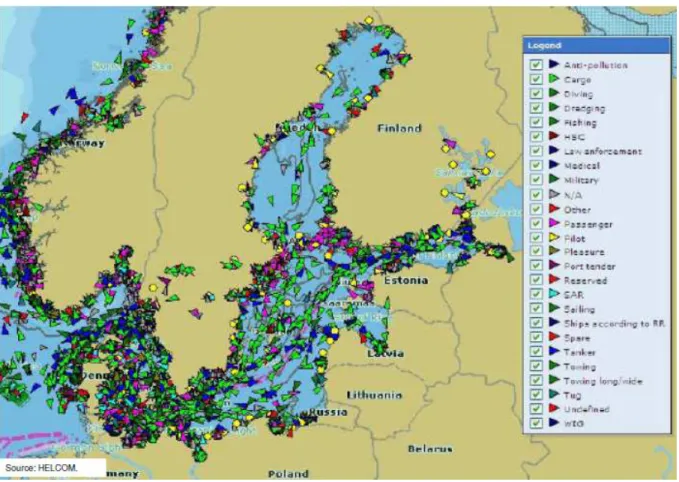Click the 'Dredging' legend label text
Image resolution: width=679 pixels, height=482 pixels.
pos(584,108)
